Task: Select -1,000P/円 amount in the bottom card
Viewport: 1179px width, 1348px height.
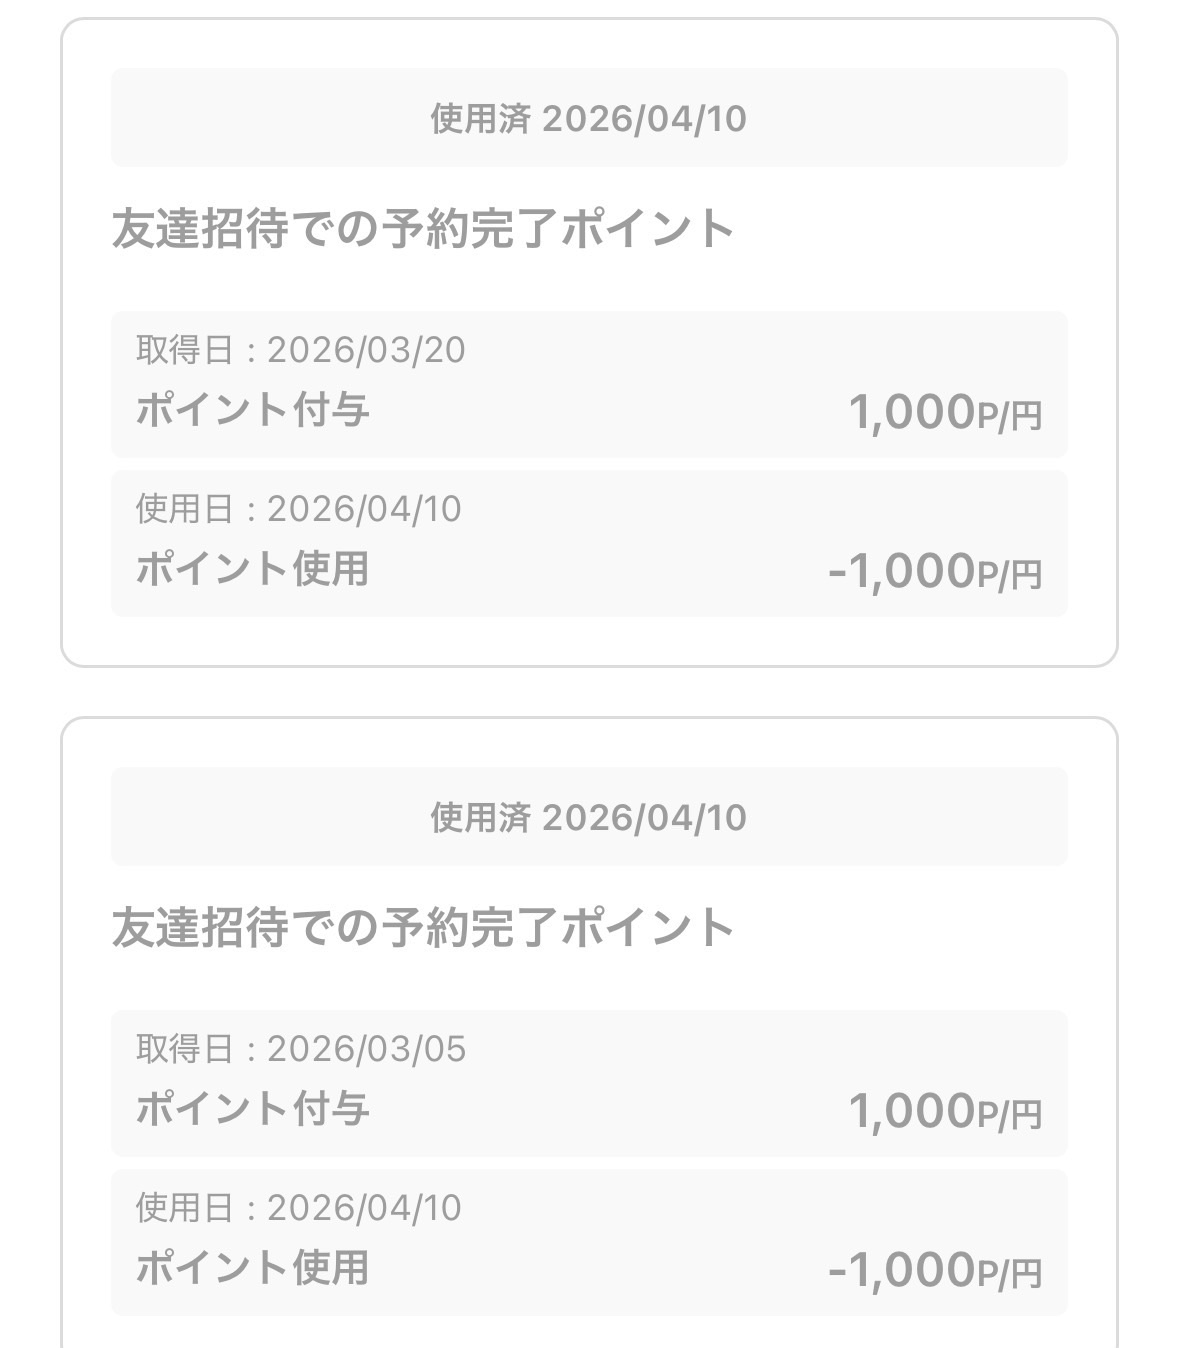Action: (935, 1270)
